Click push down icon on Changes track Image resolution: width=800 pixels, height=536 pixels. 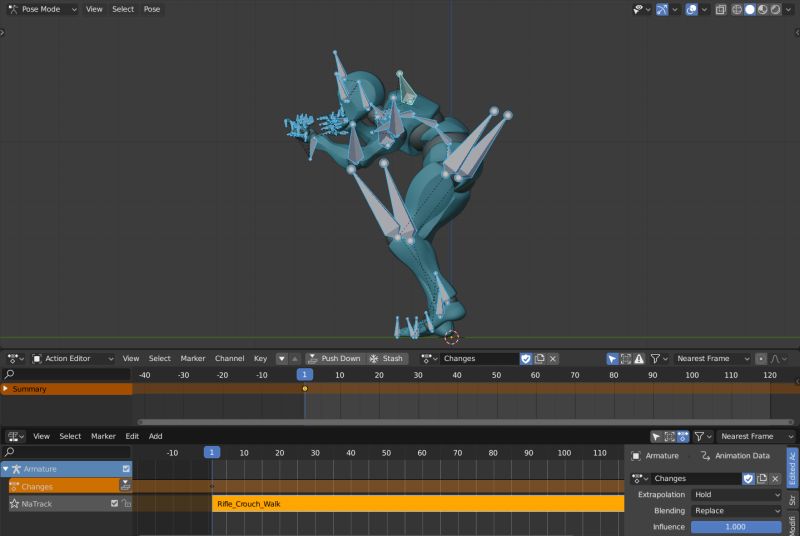tap(125, 486)
